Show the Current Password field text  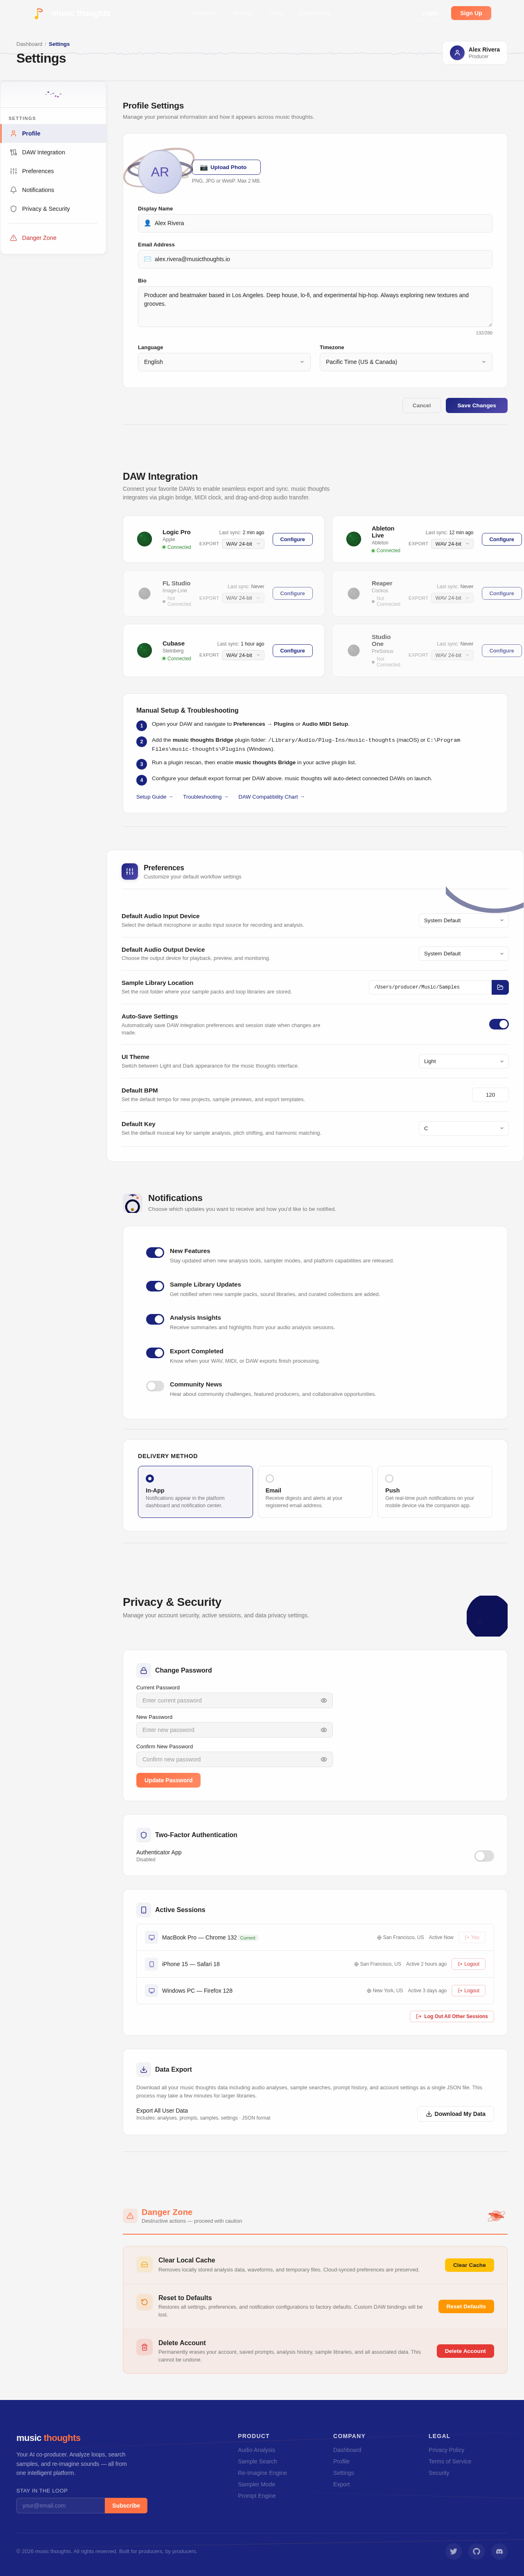323,1700
